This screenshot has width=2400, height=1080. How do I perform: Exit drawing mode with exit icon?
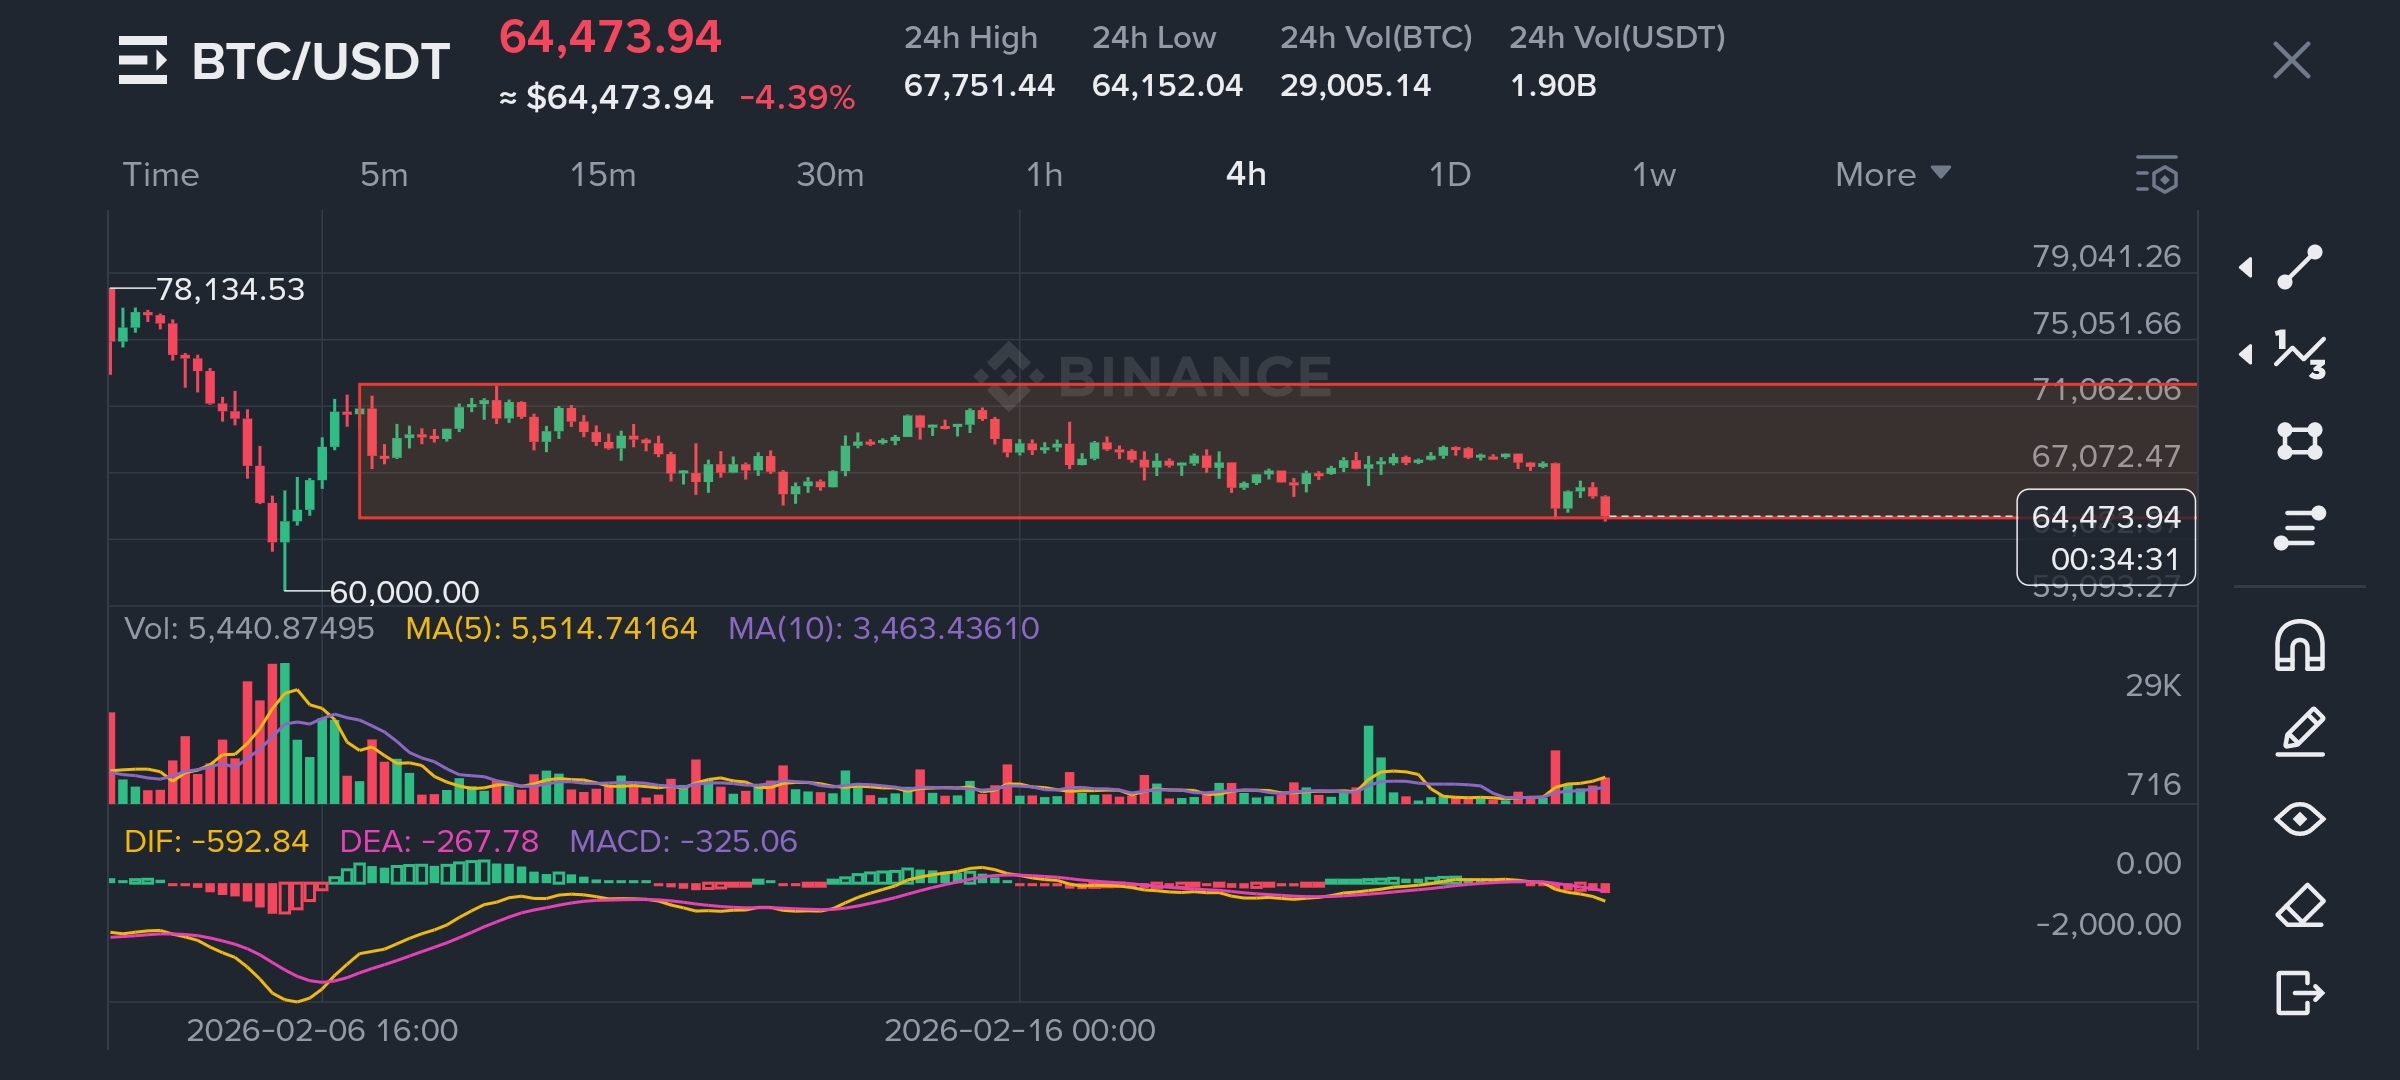[2299, 993]
